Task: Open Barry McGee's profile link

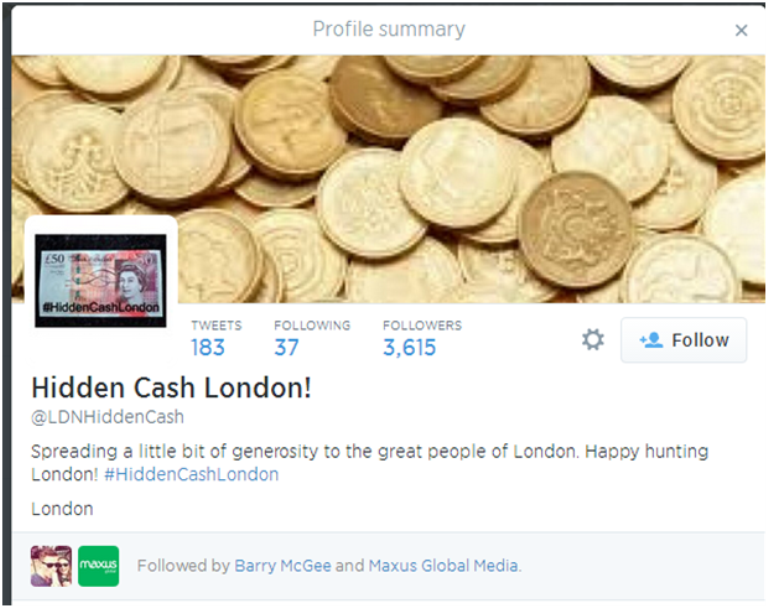Action: [283, 566]
